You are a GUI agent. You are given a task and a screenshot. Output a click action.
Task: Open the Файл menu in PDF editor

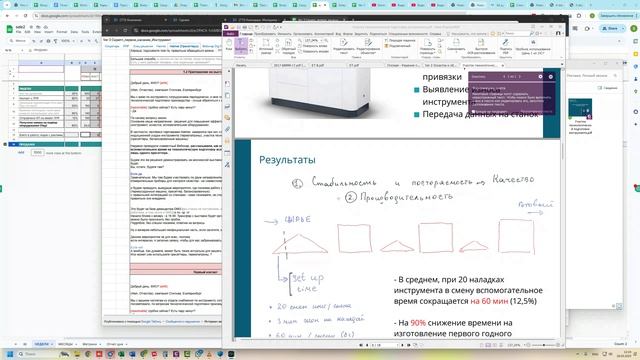point(231,34)
